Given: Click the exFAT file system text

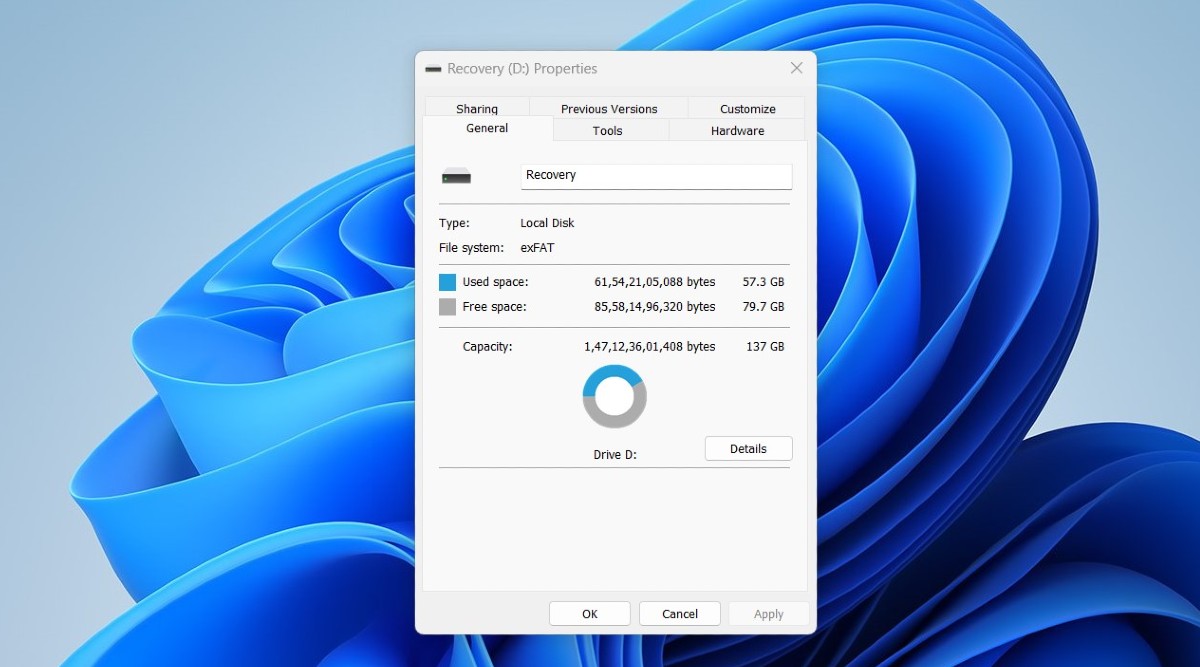Looking at the screenshot, I should point(537,247).
